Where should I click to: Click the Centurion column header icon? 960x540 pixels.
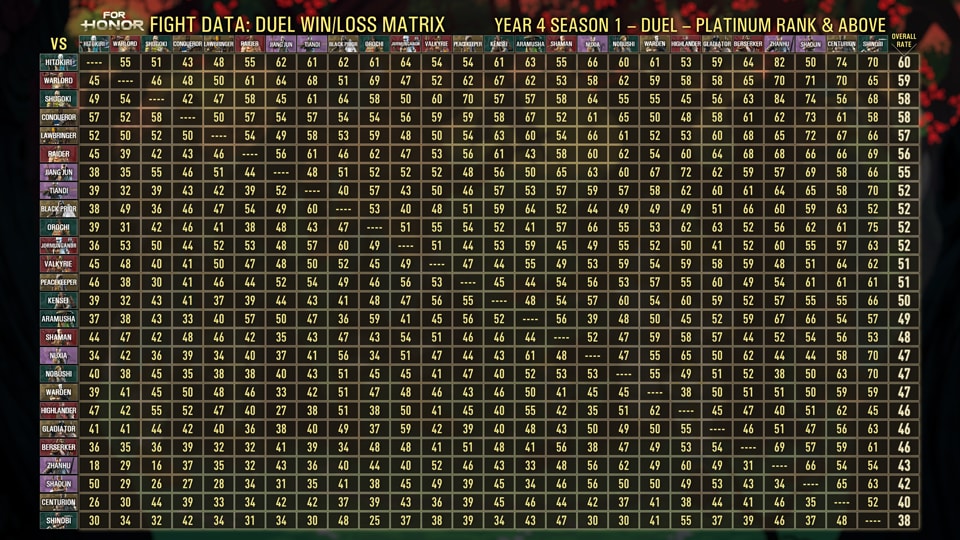[x=842, y=44]
